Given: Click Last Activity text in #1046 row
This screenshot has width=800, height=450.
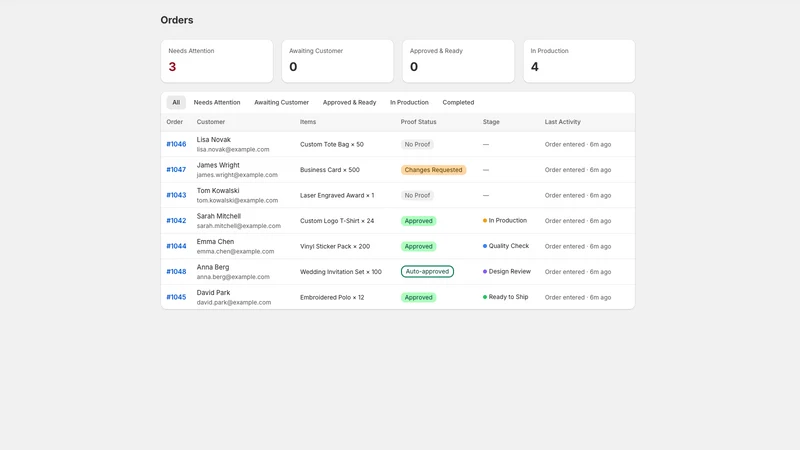Looking at the screenshot, I should 578,144.
